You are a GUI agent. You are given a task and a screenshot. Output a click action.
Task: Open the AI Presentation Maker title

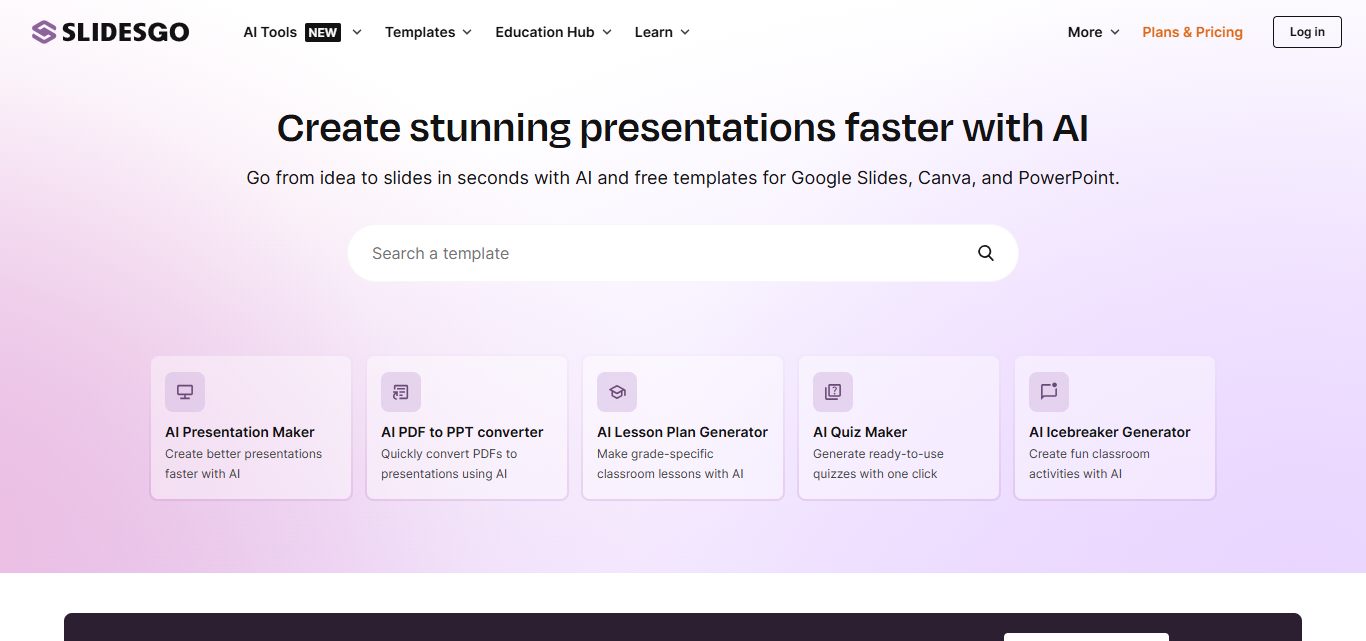point(240,432)
